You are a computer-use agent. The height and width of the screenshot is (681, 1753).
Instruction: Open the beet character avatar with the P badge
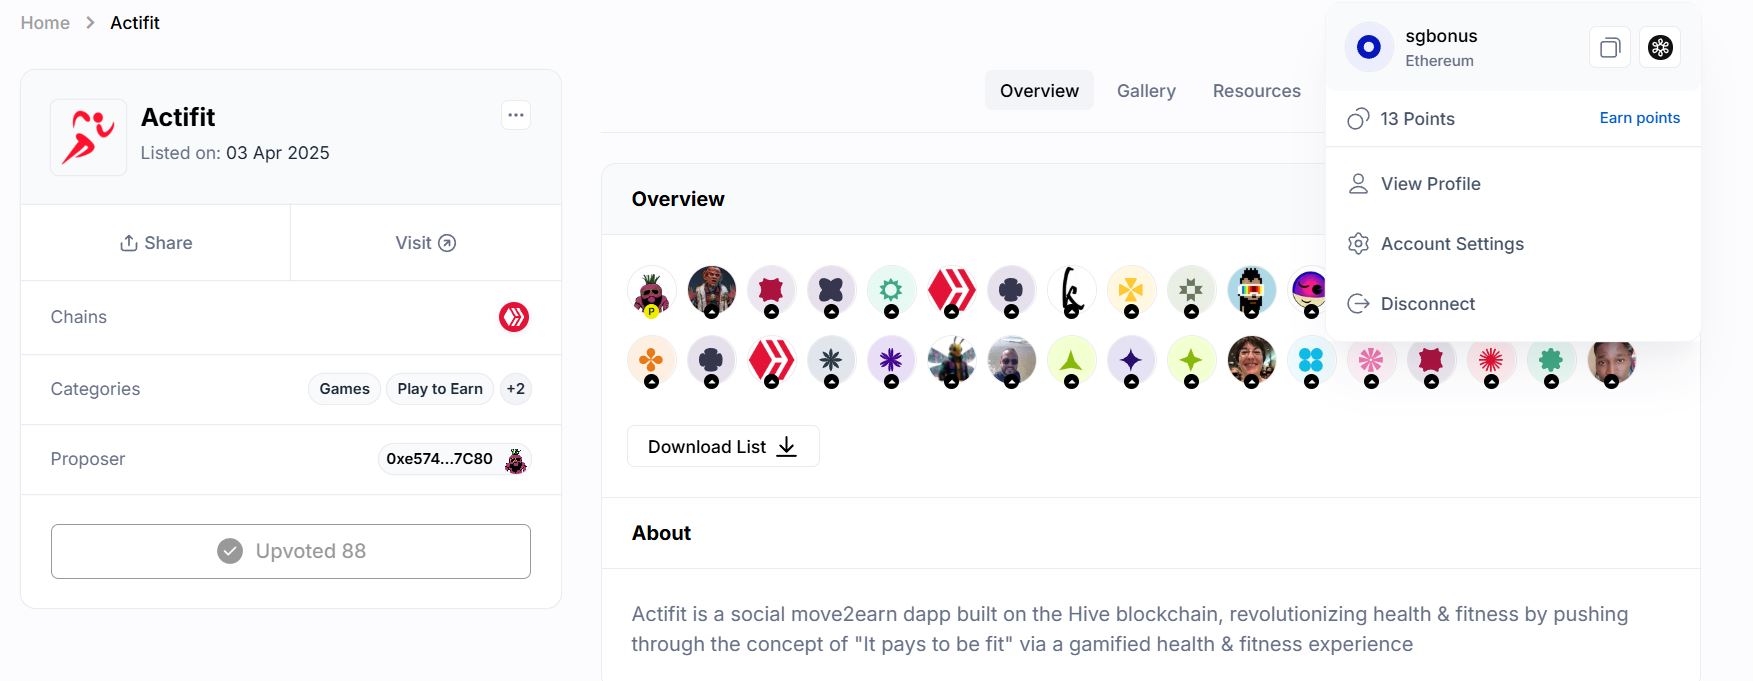[652, 292]
